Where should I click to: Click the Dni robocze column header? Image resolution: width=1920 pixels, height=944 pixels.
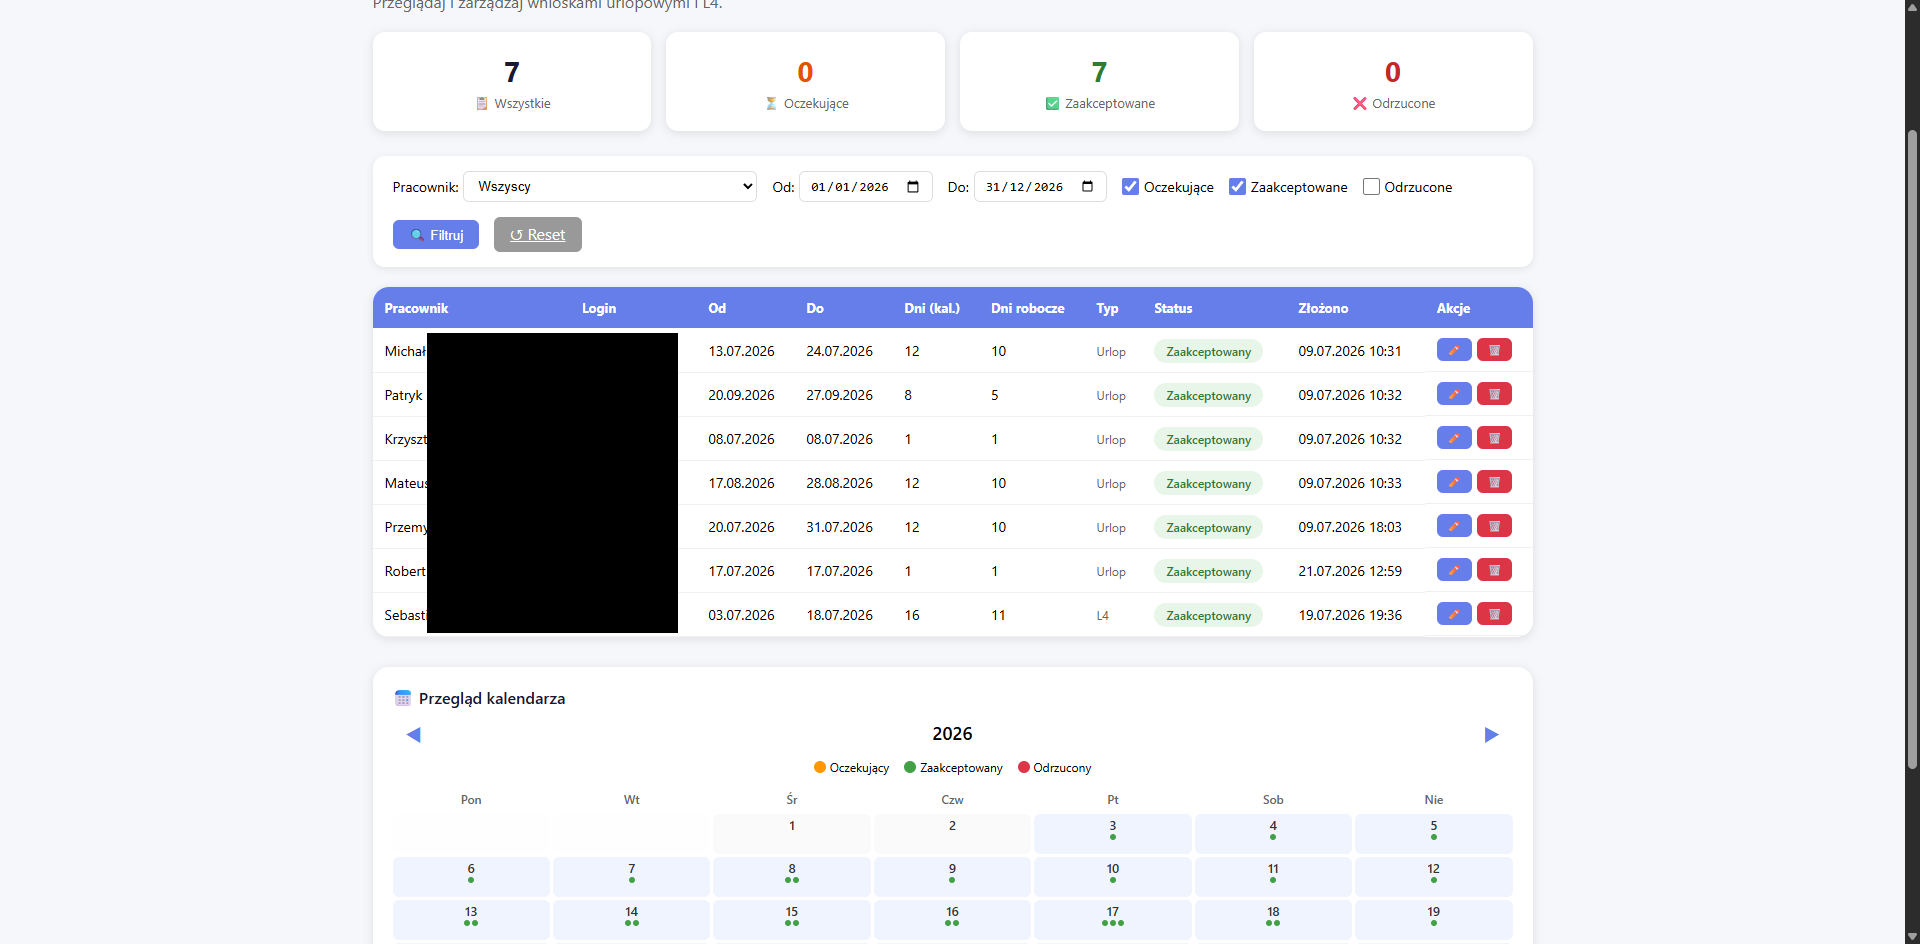(x=1028, y=308)
